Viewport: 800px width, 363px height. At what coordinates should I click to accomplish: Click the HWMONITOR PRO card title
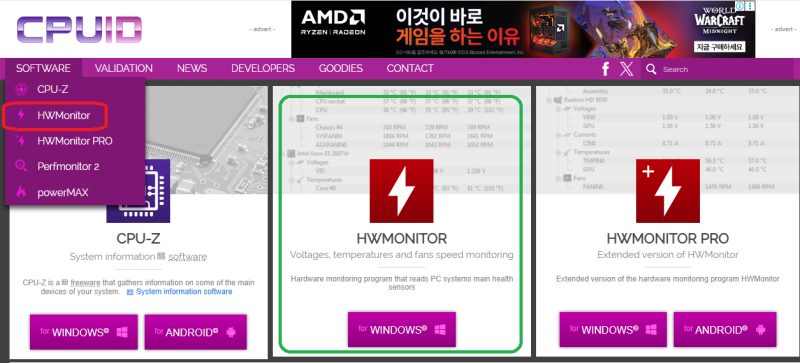point(667,238)
